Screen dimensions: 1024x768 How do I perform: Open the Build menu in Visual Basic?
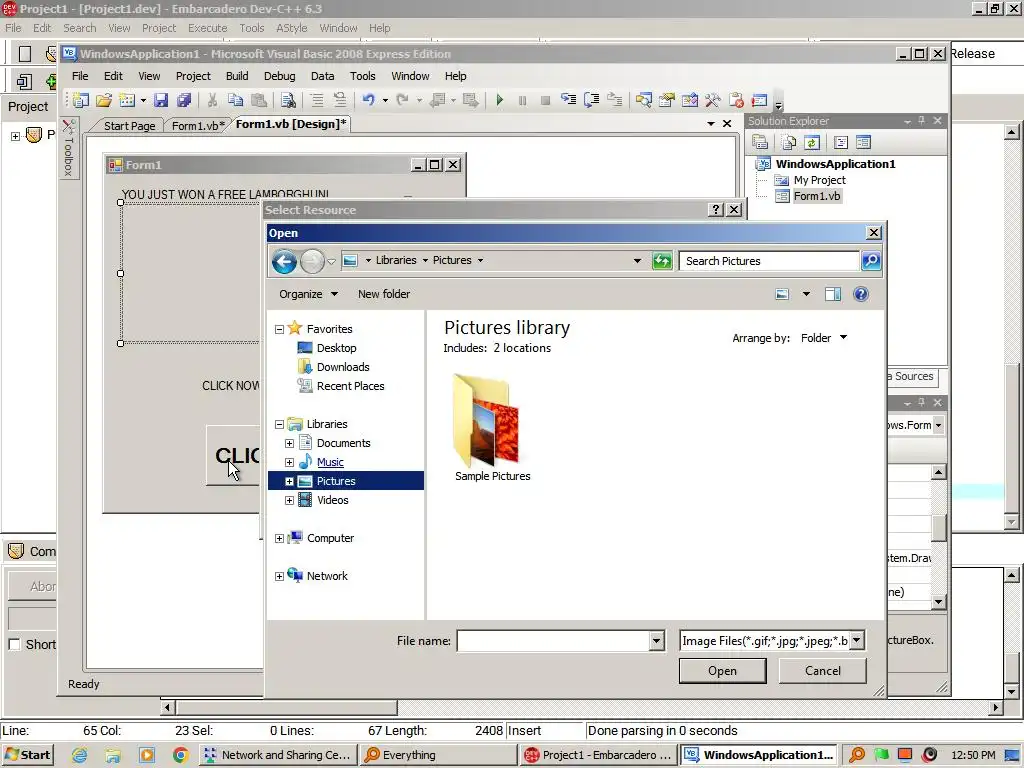click(x=237, y=76)
